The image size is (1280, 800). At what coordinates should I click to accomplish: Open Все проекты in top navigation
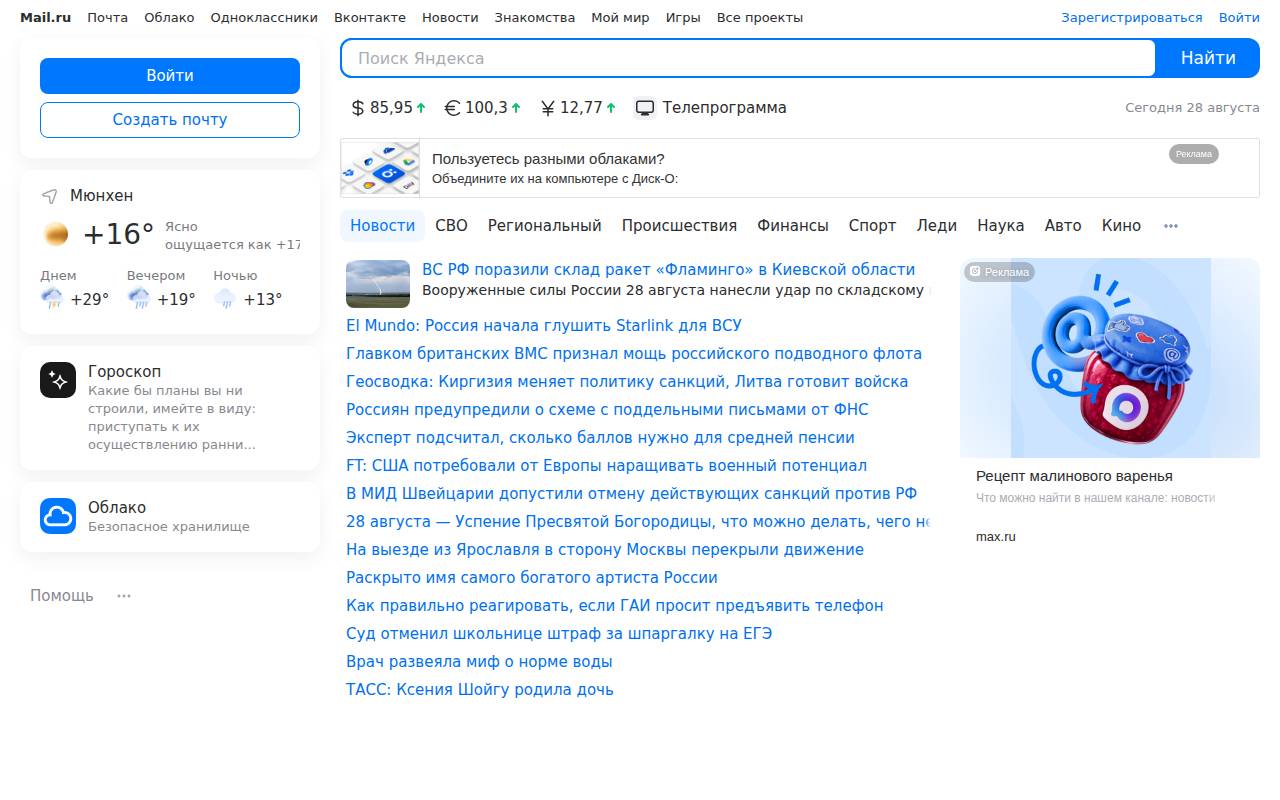tap(759, 18)
